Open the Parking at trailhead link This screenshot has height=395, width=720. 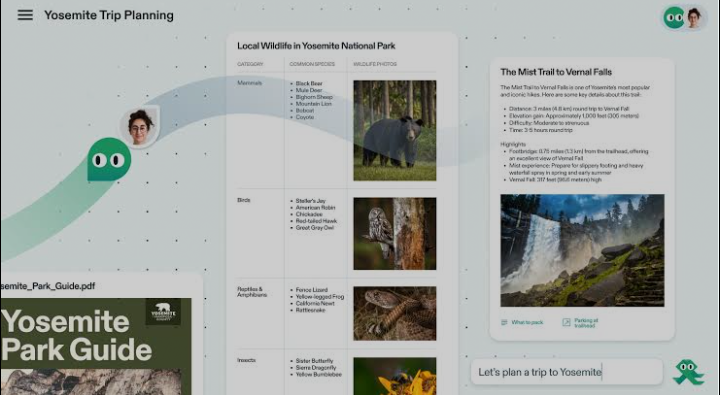point(585,323)
